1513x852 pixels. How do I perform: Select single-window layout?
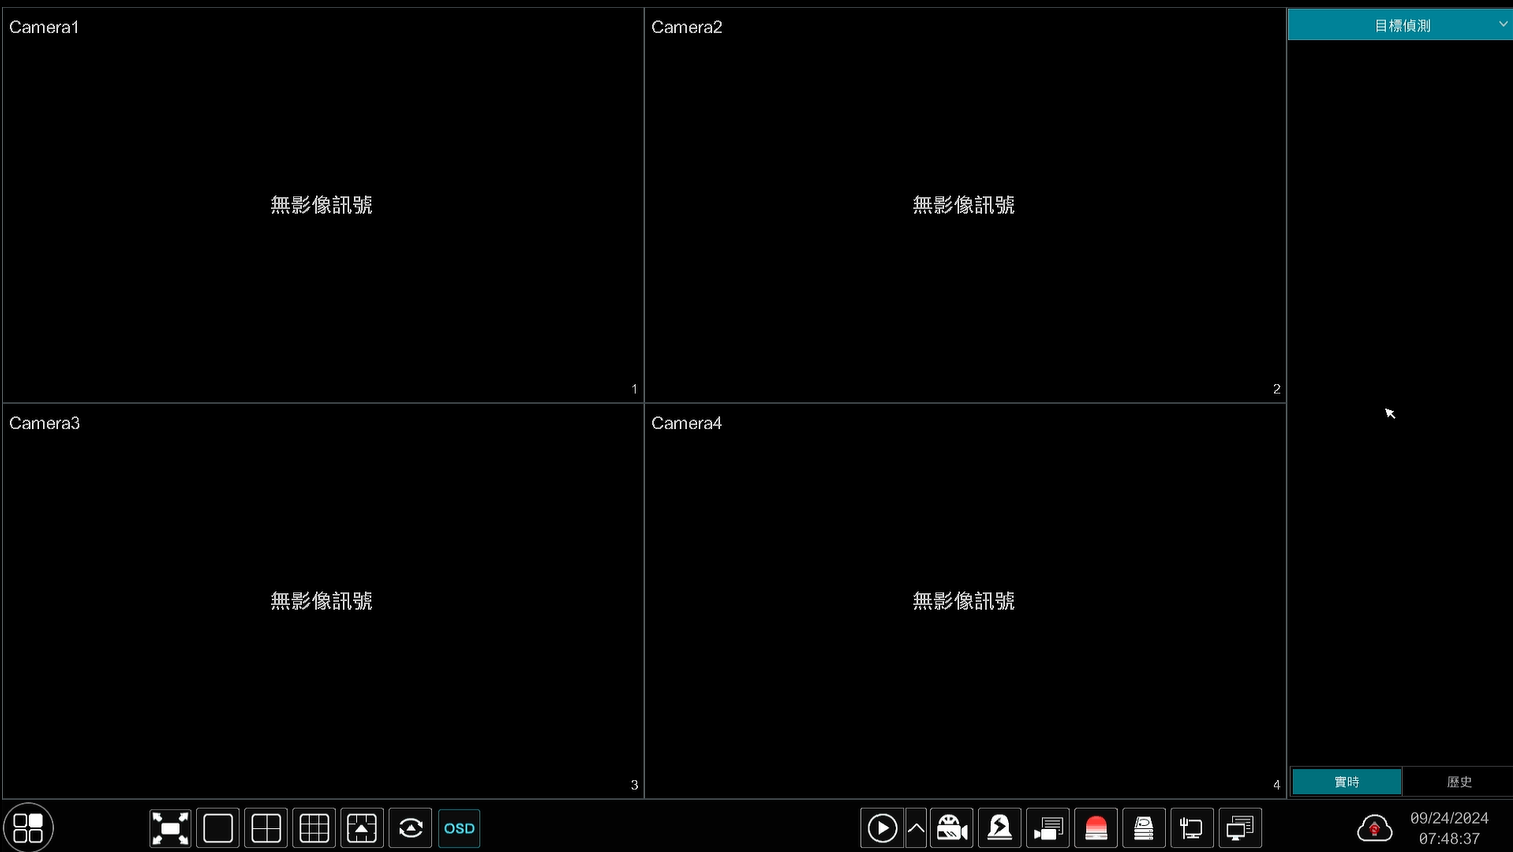click(x=218, y=828)
